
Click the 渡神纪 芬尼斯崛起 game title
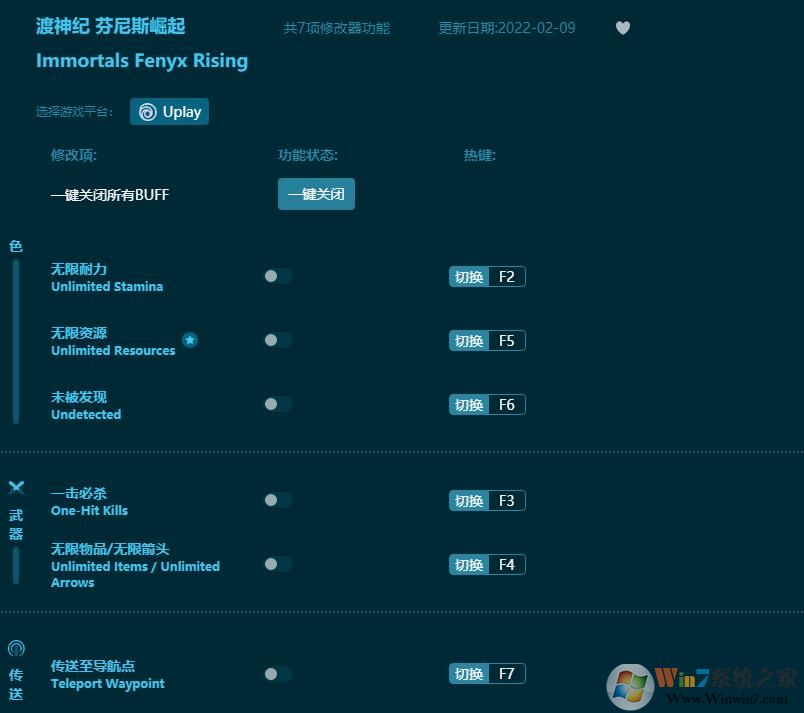[111, 26]
